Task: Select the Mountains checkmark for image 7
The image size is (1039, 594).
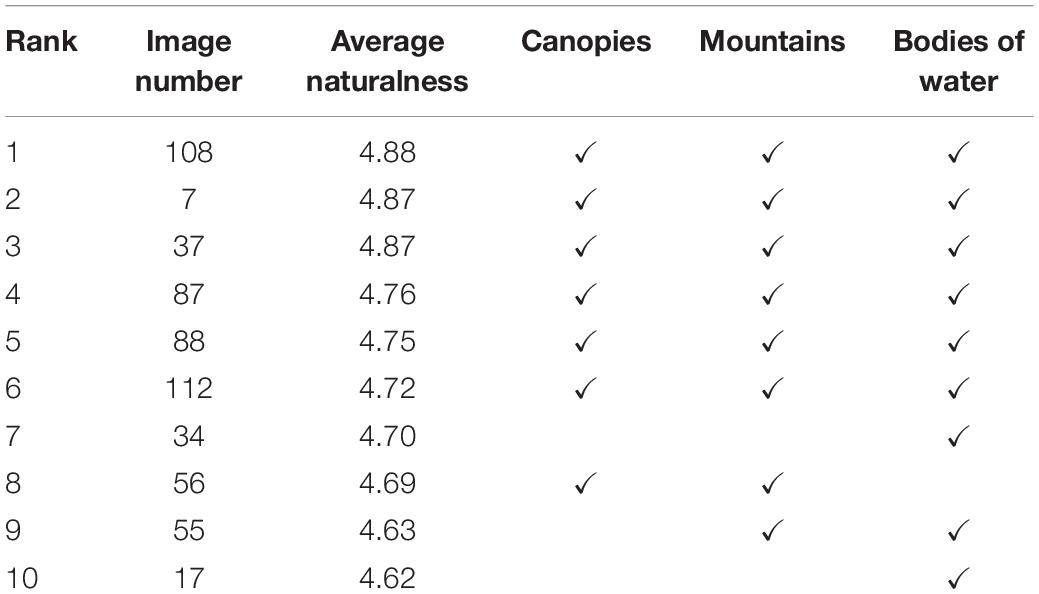Action: click(x=772, y=200)
